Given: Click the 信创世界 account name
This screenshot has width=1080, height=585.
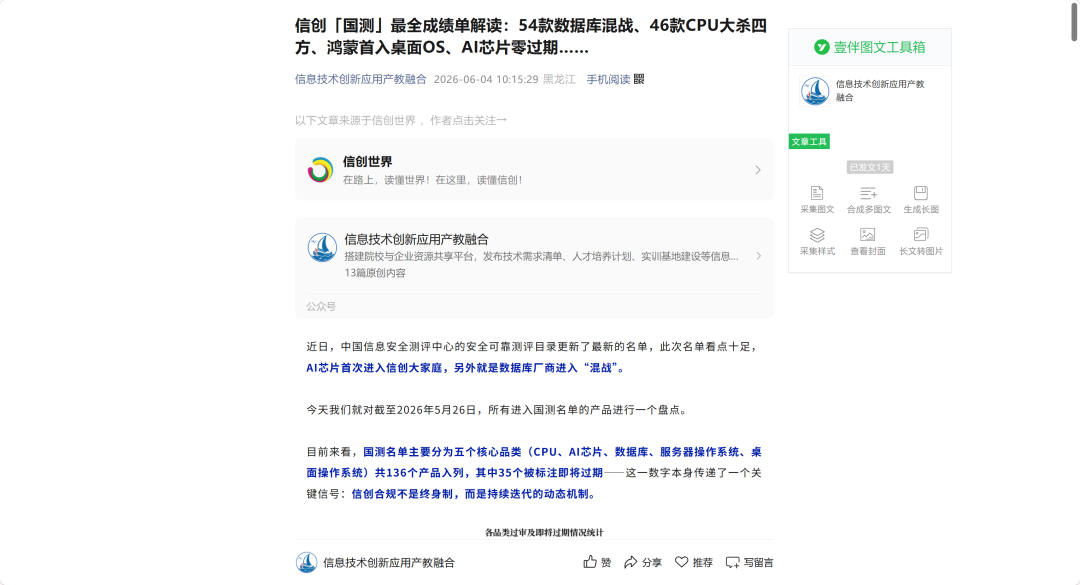Looking at the screenshot, I should [367, 162].
